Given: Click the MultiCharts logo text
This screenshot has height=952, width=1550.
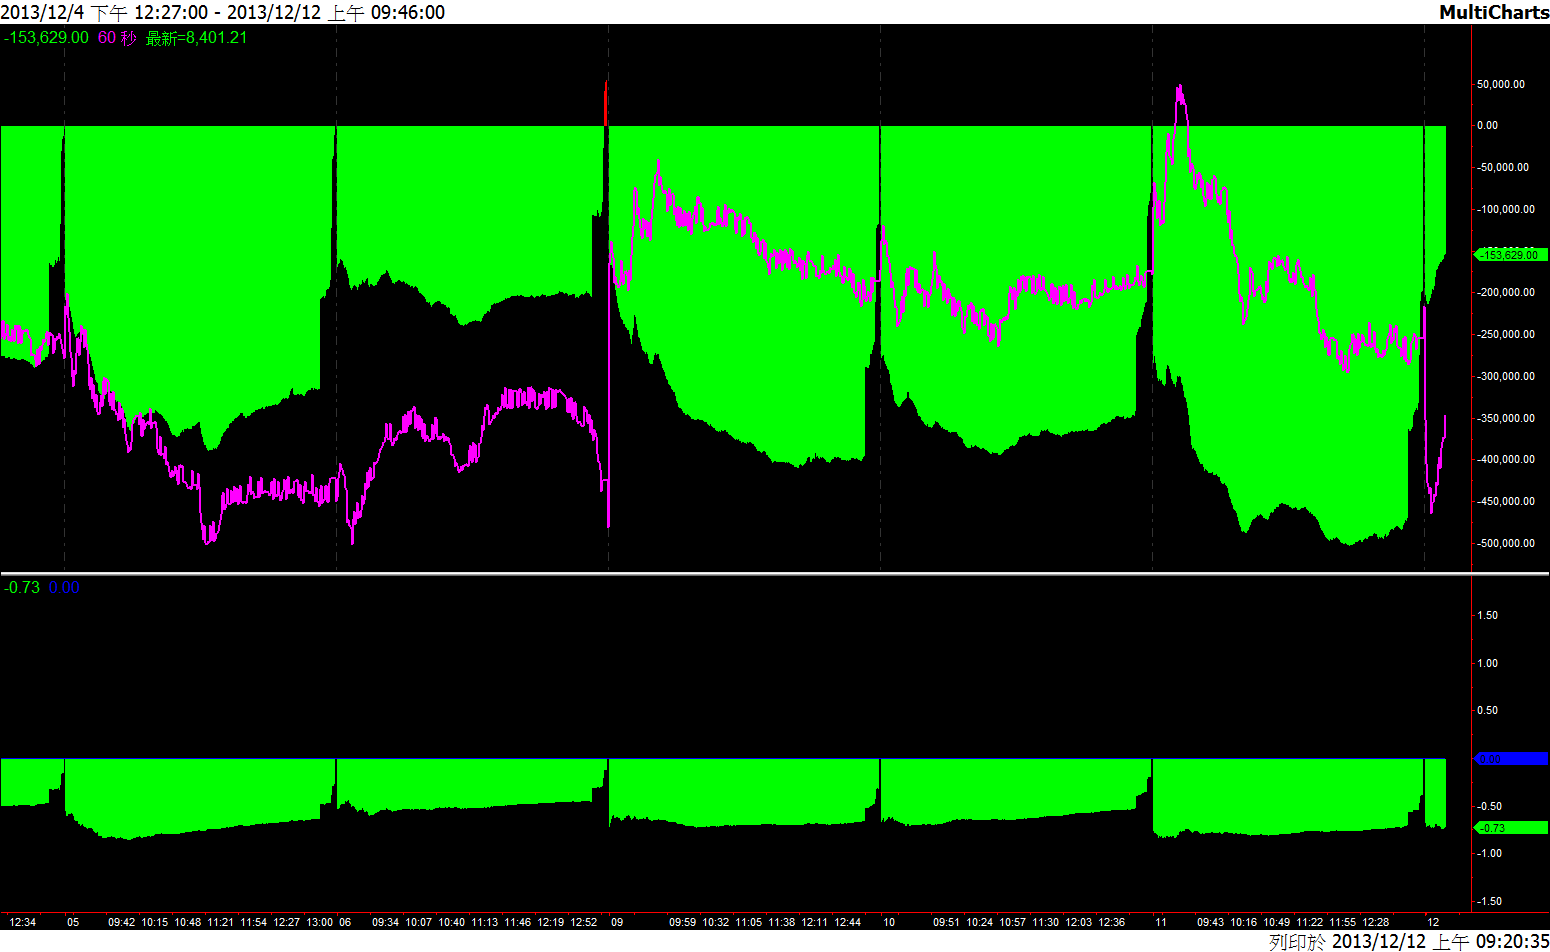Looking at the screenshot, I should pos(1494,12).
